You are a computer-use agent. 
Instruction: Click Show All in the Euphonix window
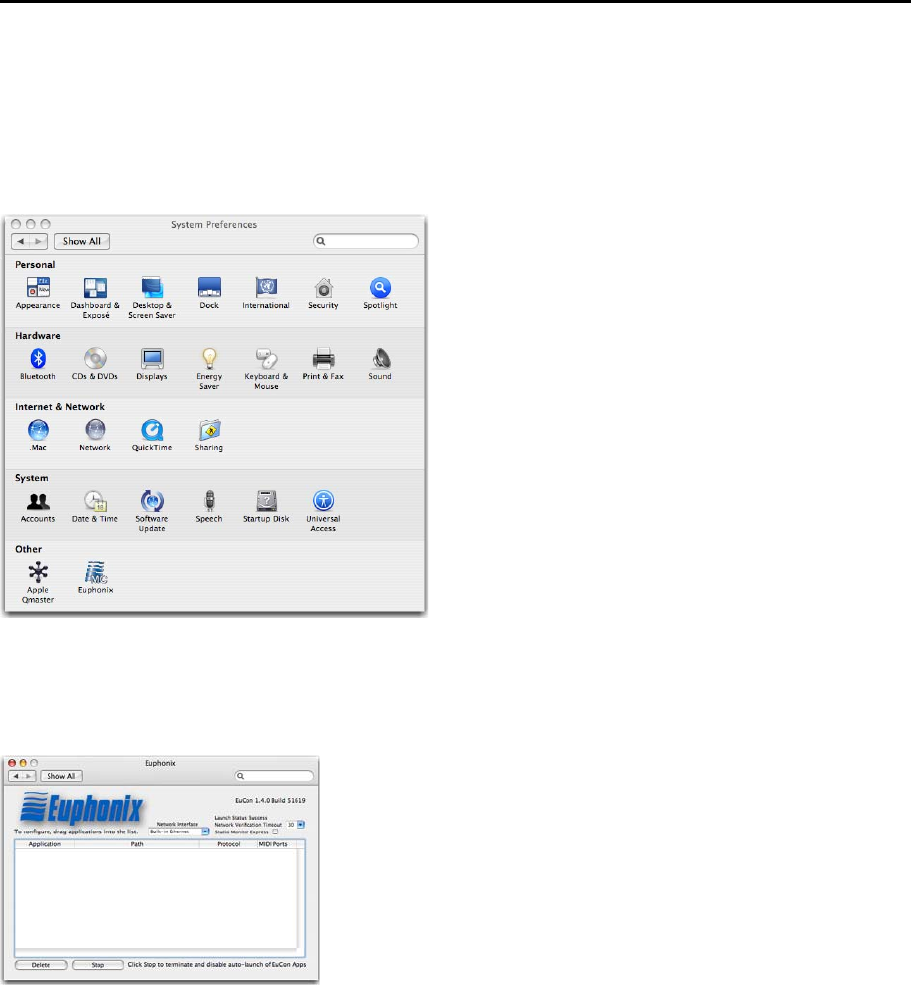click(61, 776)
